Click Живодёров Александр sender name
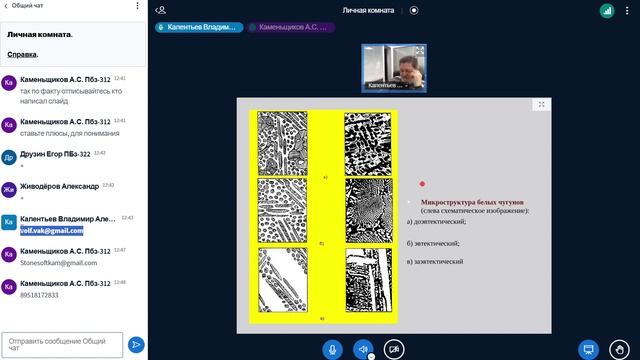Screen dimensions: 640x360 coord(60,186)
